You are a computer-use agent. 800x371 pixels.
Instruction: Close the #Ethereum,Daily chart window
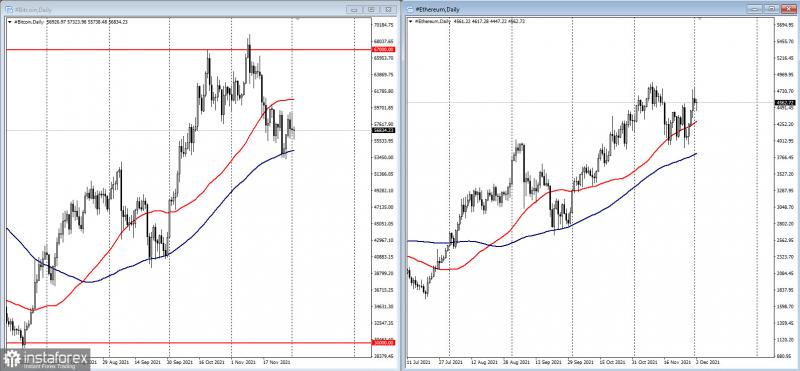789,9
